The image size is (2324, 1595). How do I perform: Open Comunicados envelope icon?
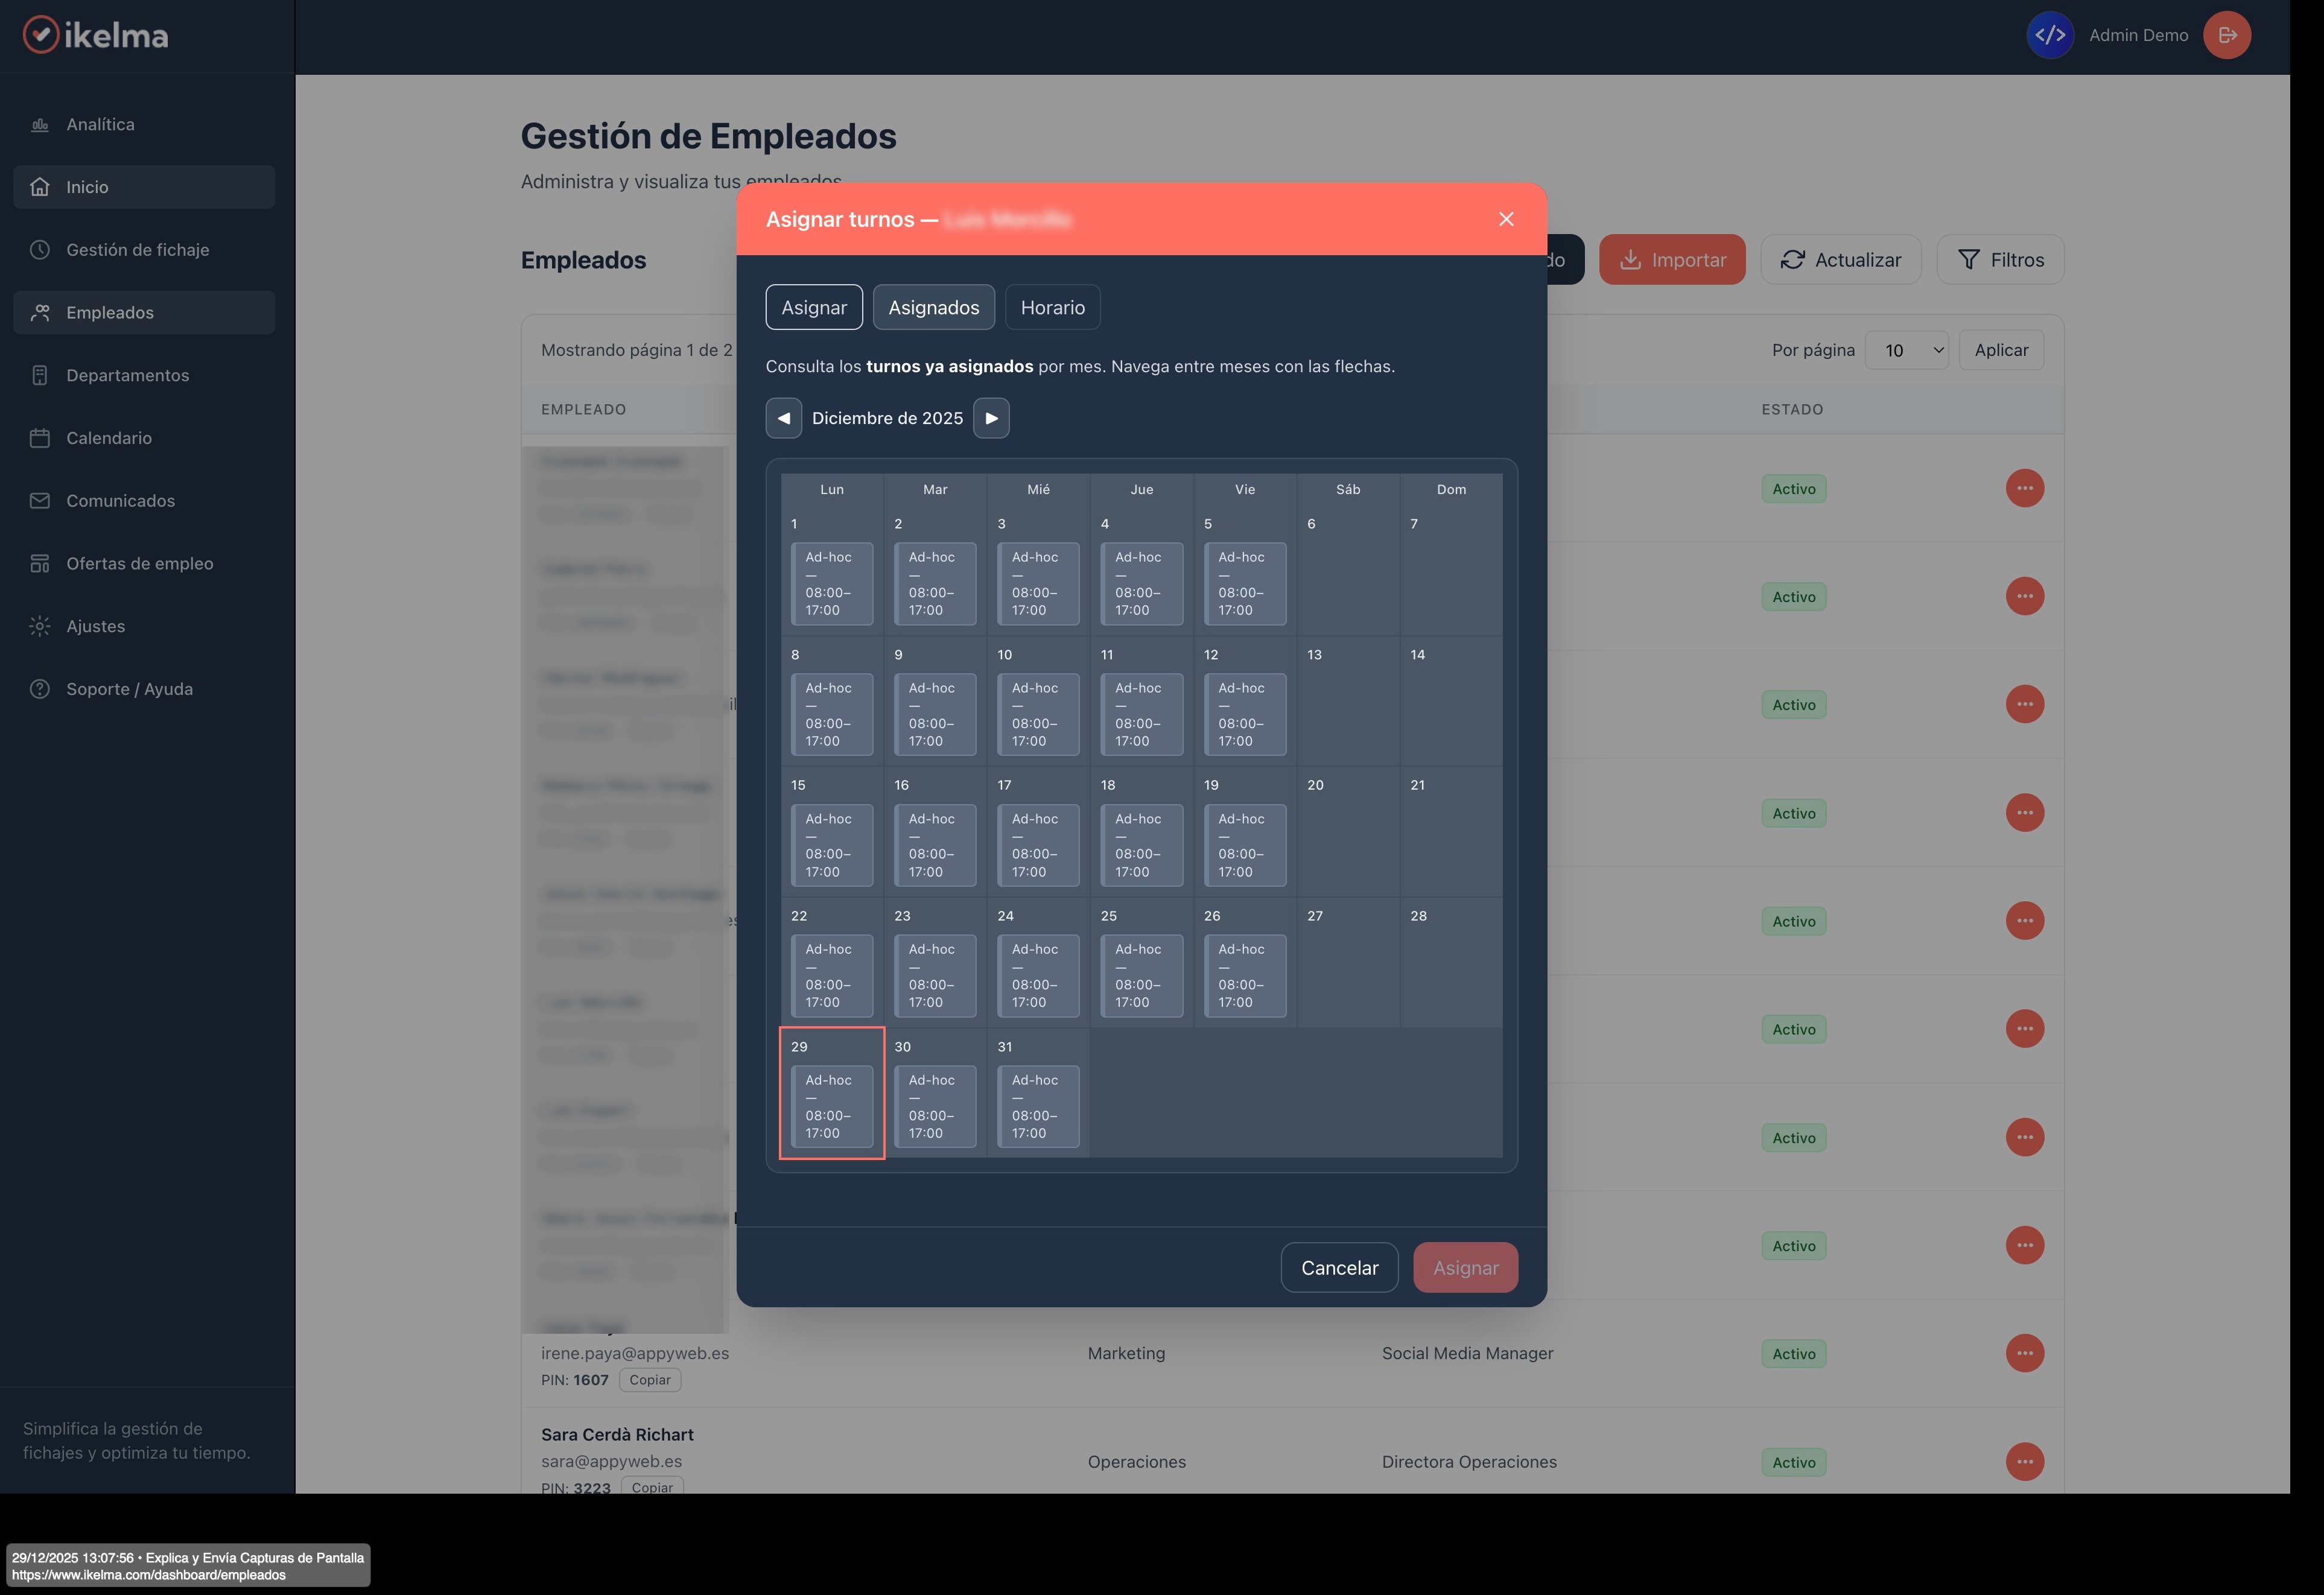[40, 501]
